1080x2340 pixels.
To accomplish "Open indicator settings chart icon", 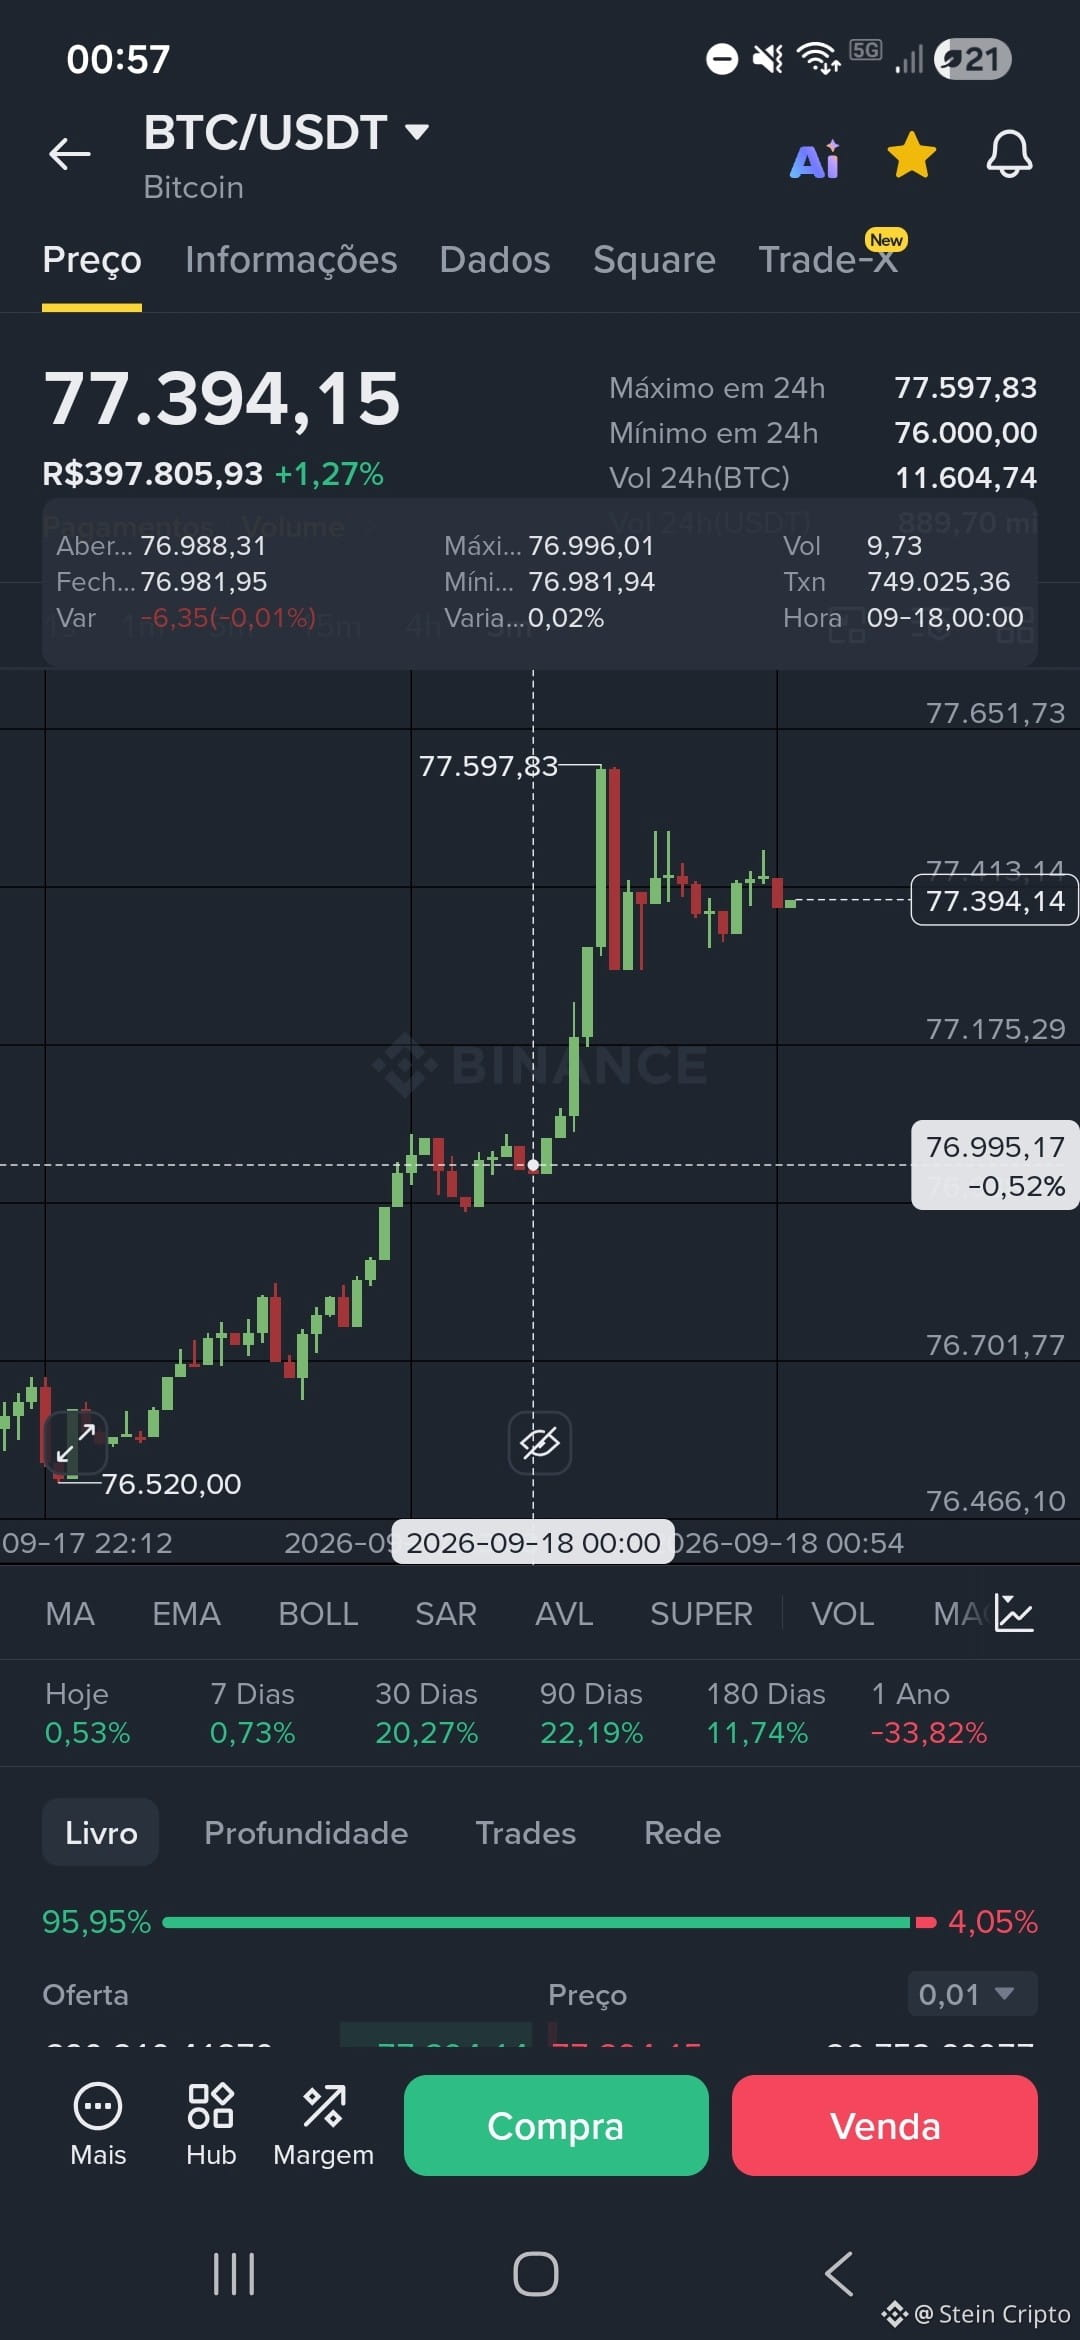I will tap(1014, 1613).
